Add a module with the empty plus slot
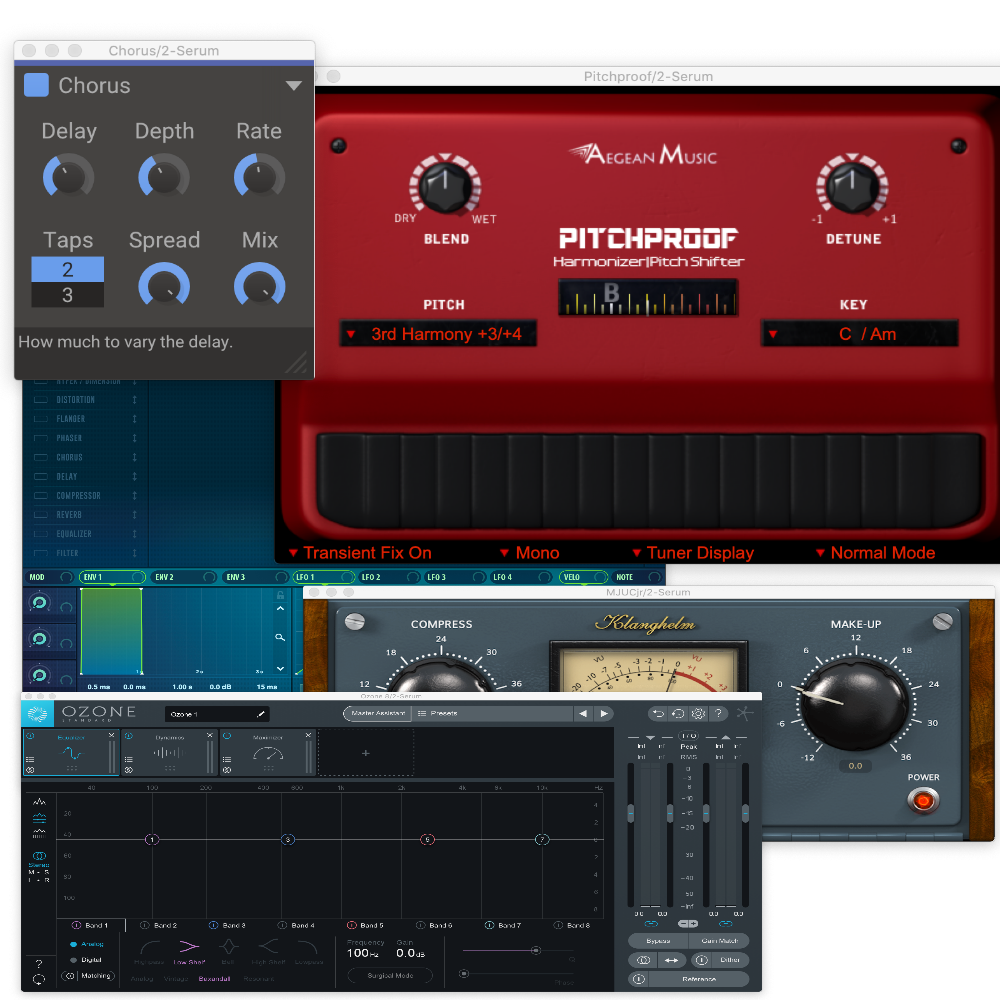This screenshot has height=1000, width=1000. (365, 753)
